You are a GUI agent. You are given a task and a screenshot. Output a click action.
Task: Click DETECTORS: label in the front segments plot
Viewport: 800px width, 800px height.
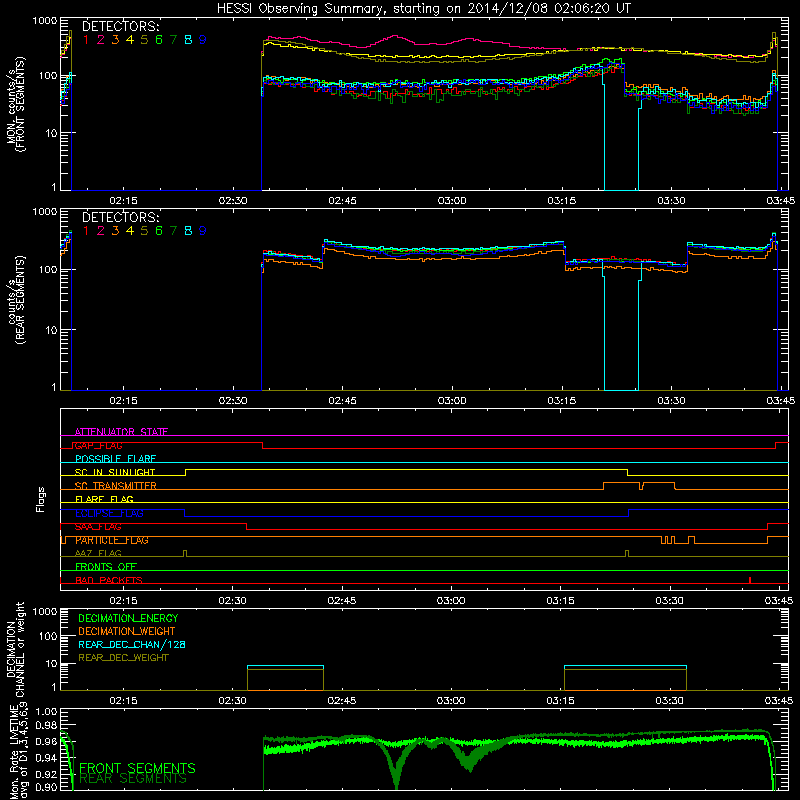click(120, 26)
